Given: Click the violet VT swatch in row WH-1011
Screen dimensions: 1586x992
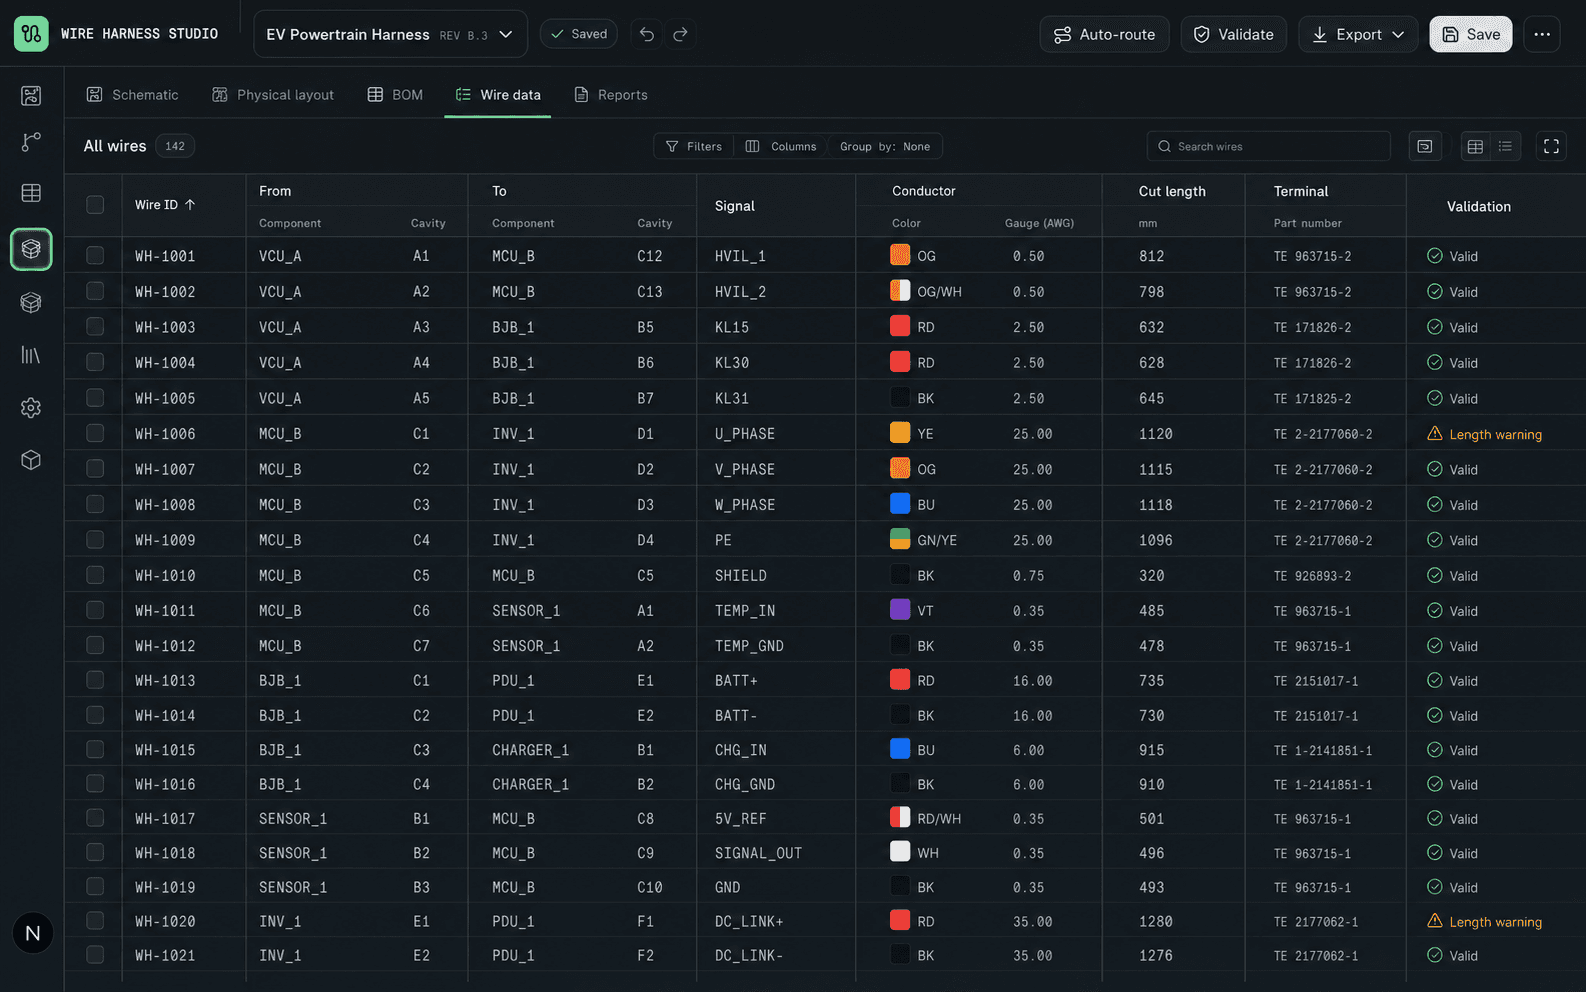Looking at the screenshot, I should pyautogui.click(x=900, y=609).
